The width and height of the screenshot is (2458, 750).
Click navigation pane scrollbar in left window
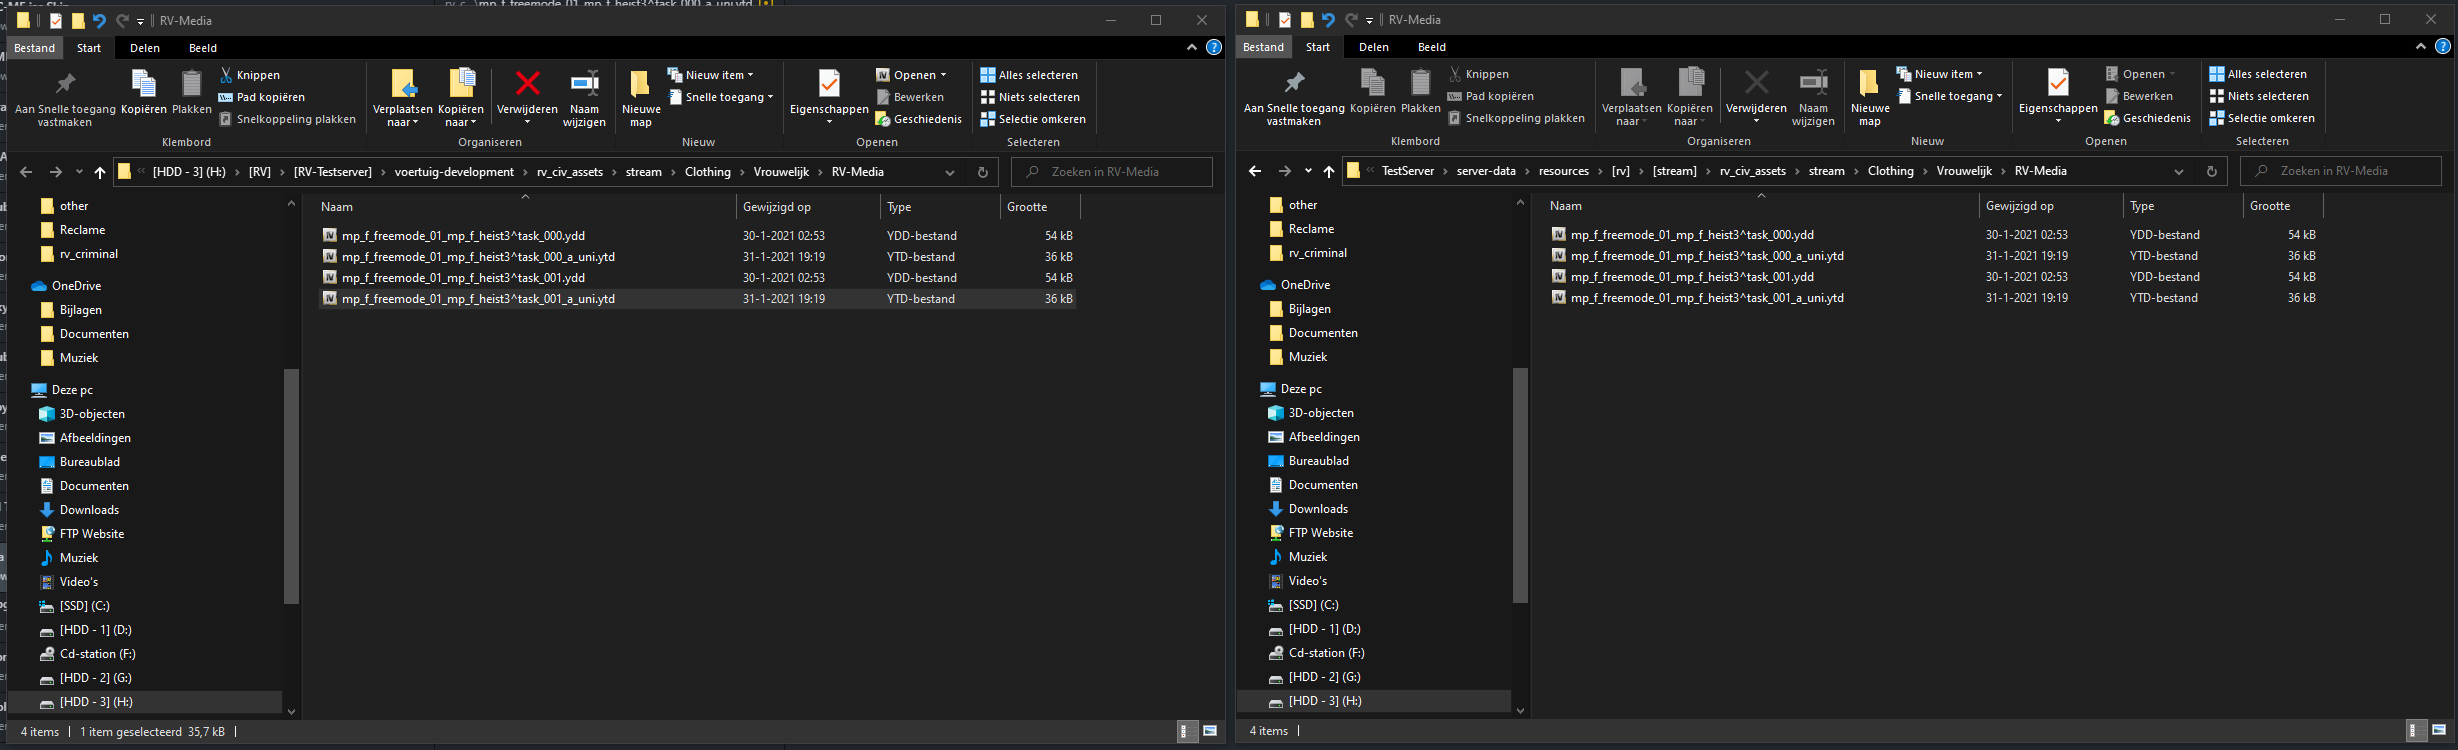tap(291, 486)
